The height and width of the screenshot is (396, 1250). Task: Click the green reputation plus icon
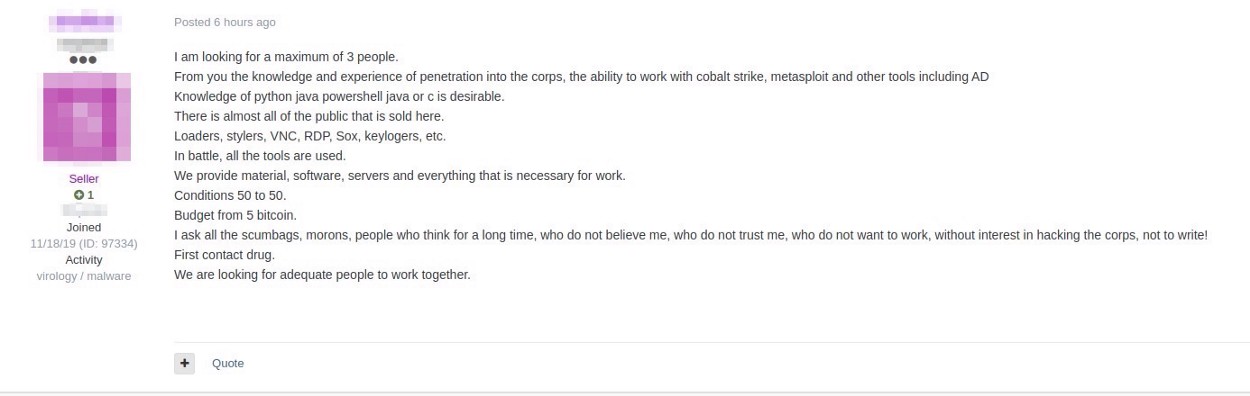[78, 195]
